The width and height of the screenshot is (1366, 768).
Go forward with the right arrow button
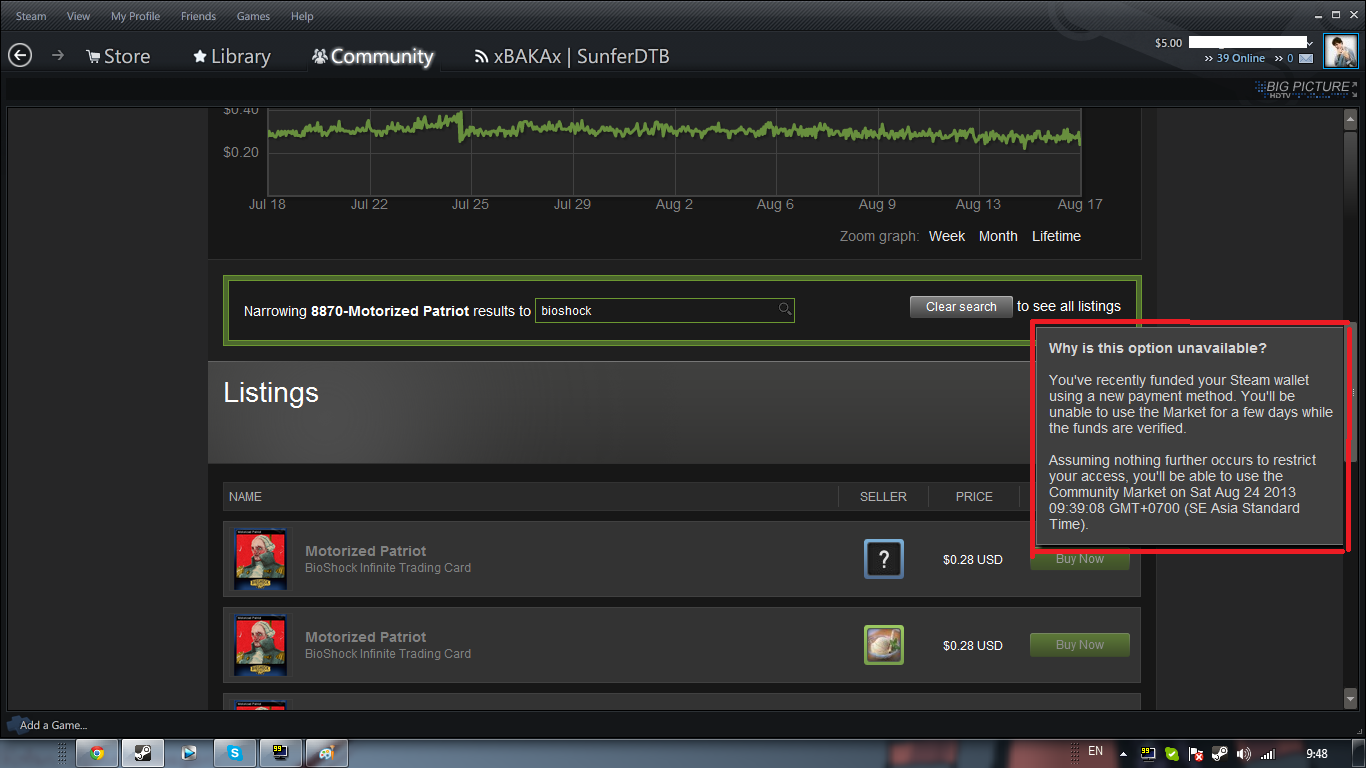[58, 56]
